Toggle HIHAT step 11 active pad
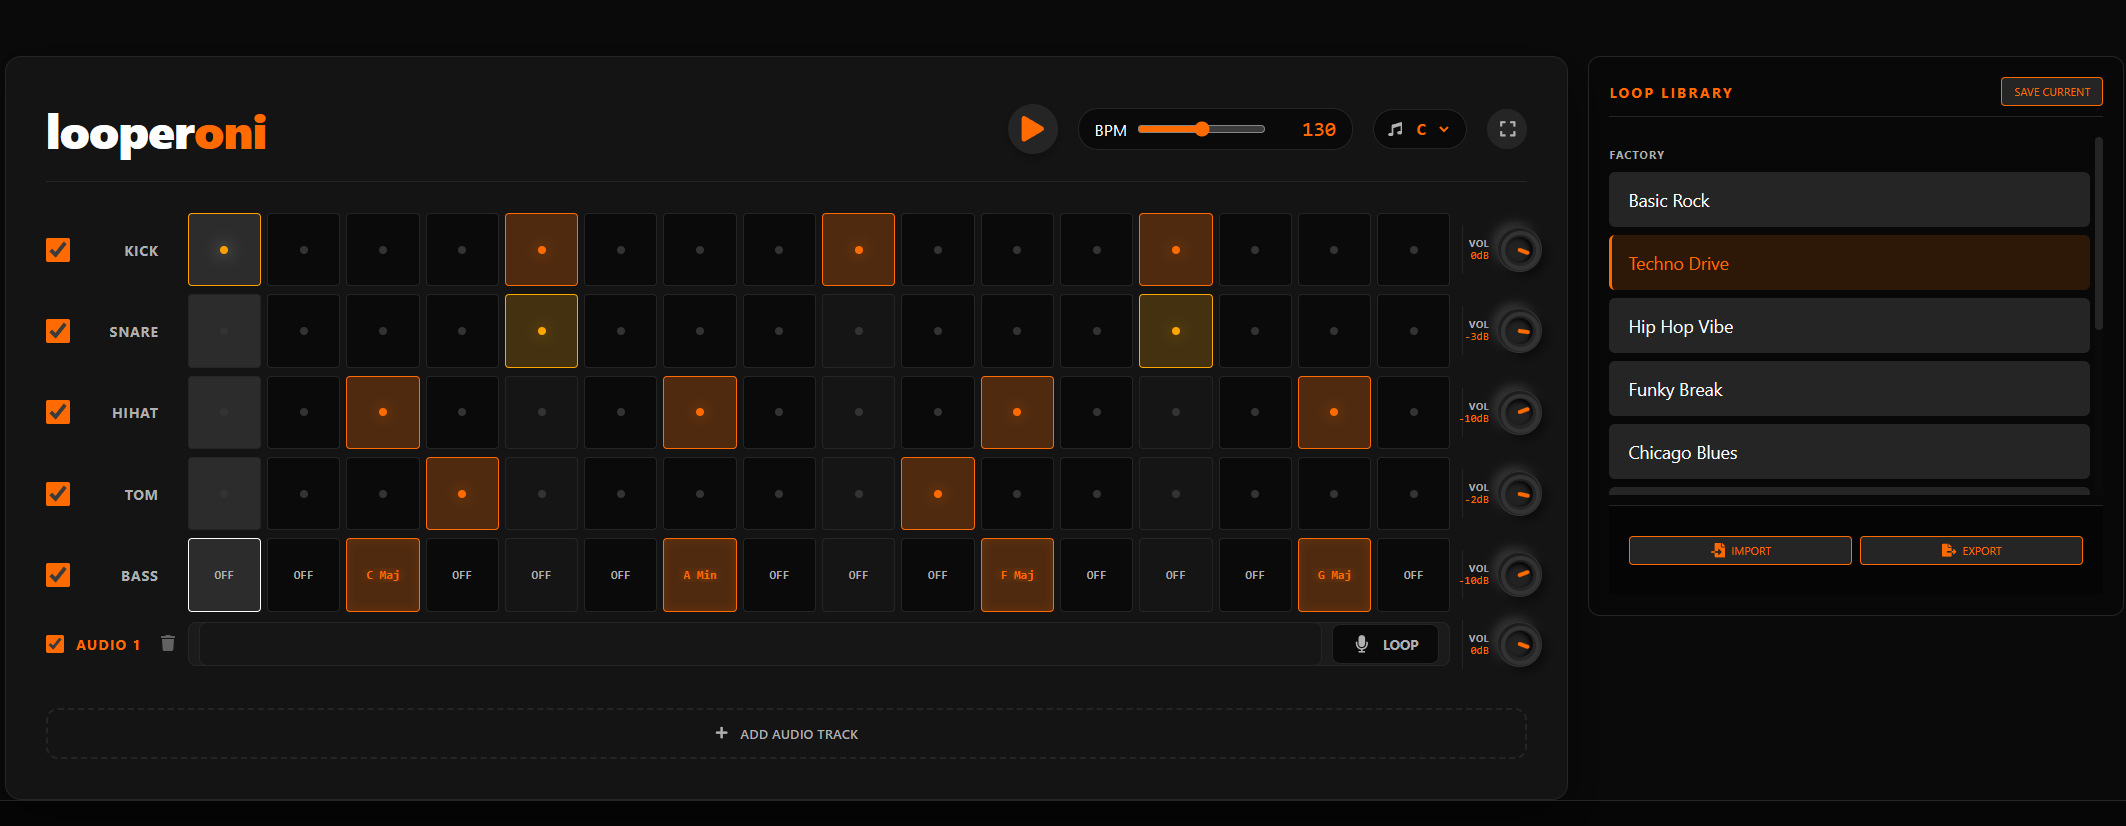This screenshot has height=826, width=2126. [1017, 412]
